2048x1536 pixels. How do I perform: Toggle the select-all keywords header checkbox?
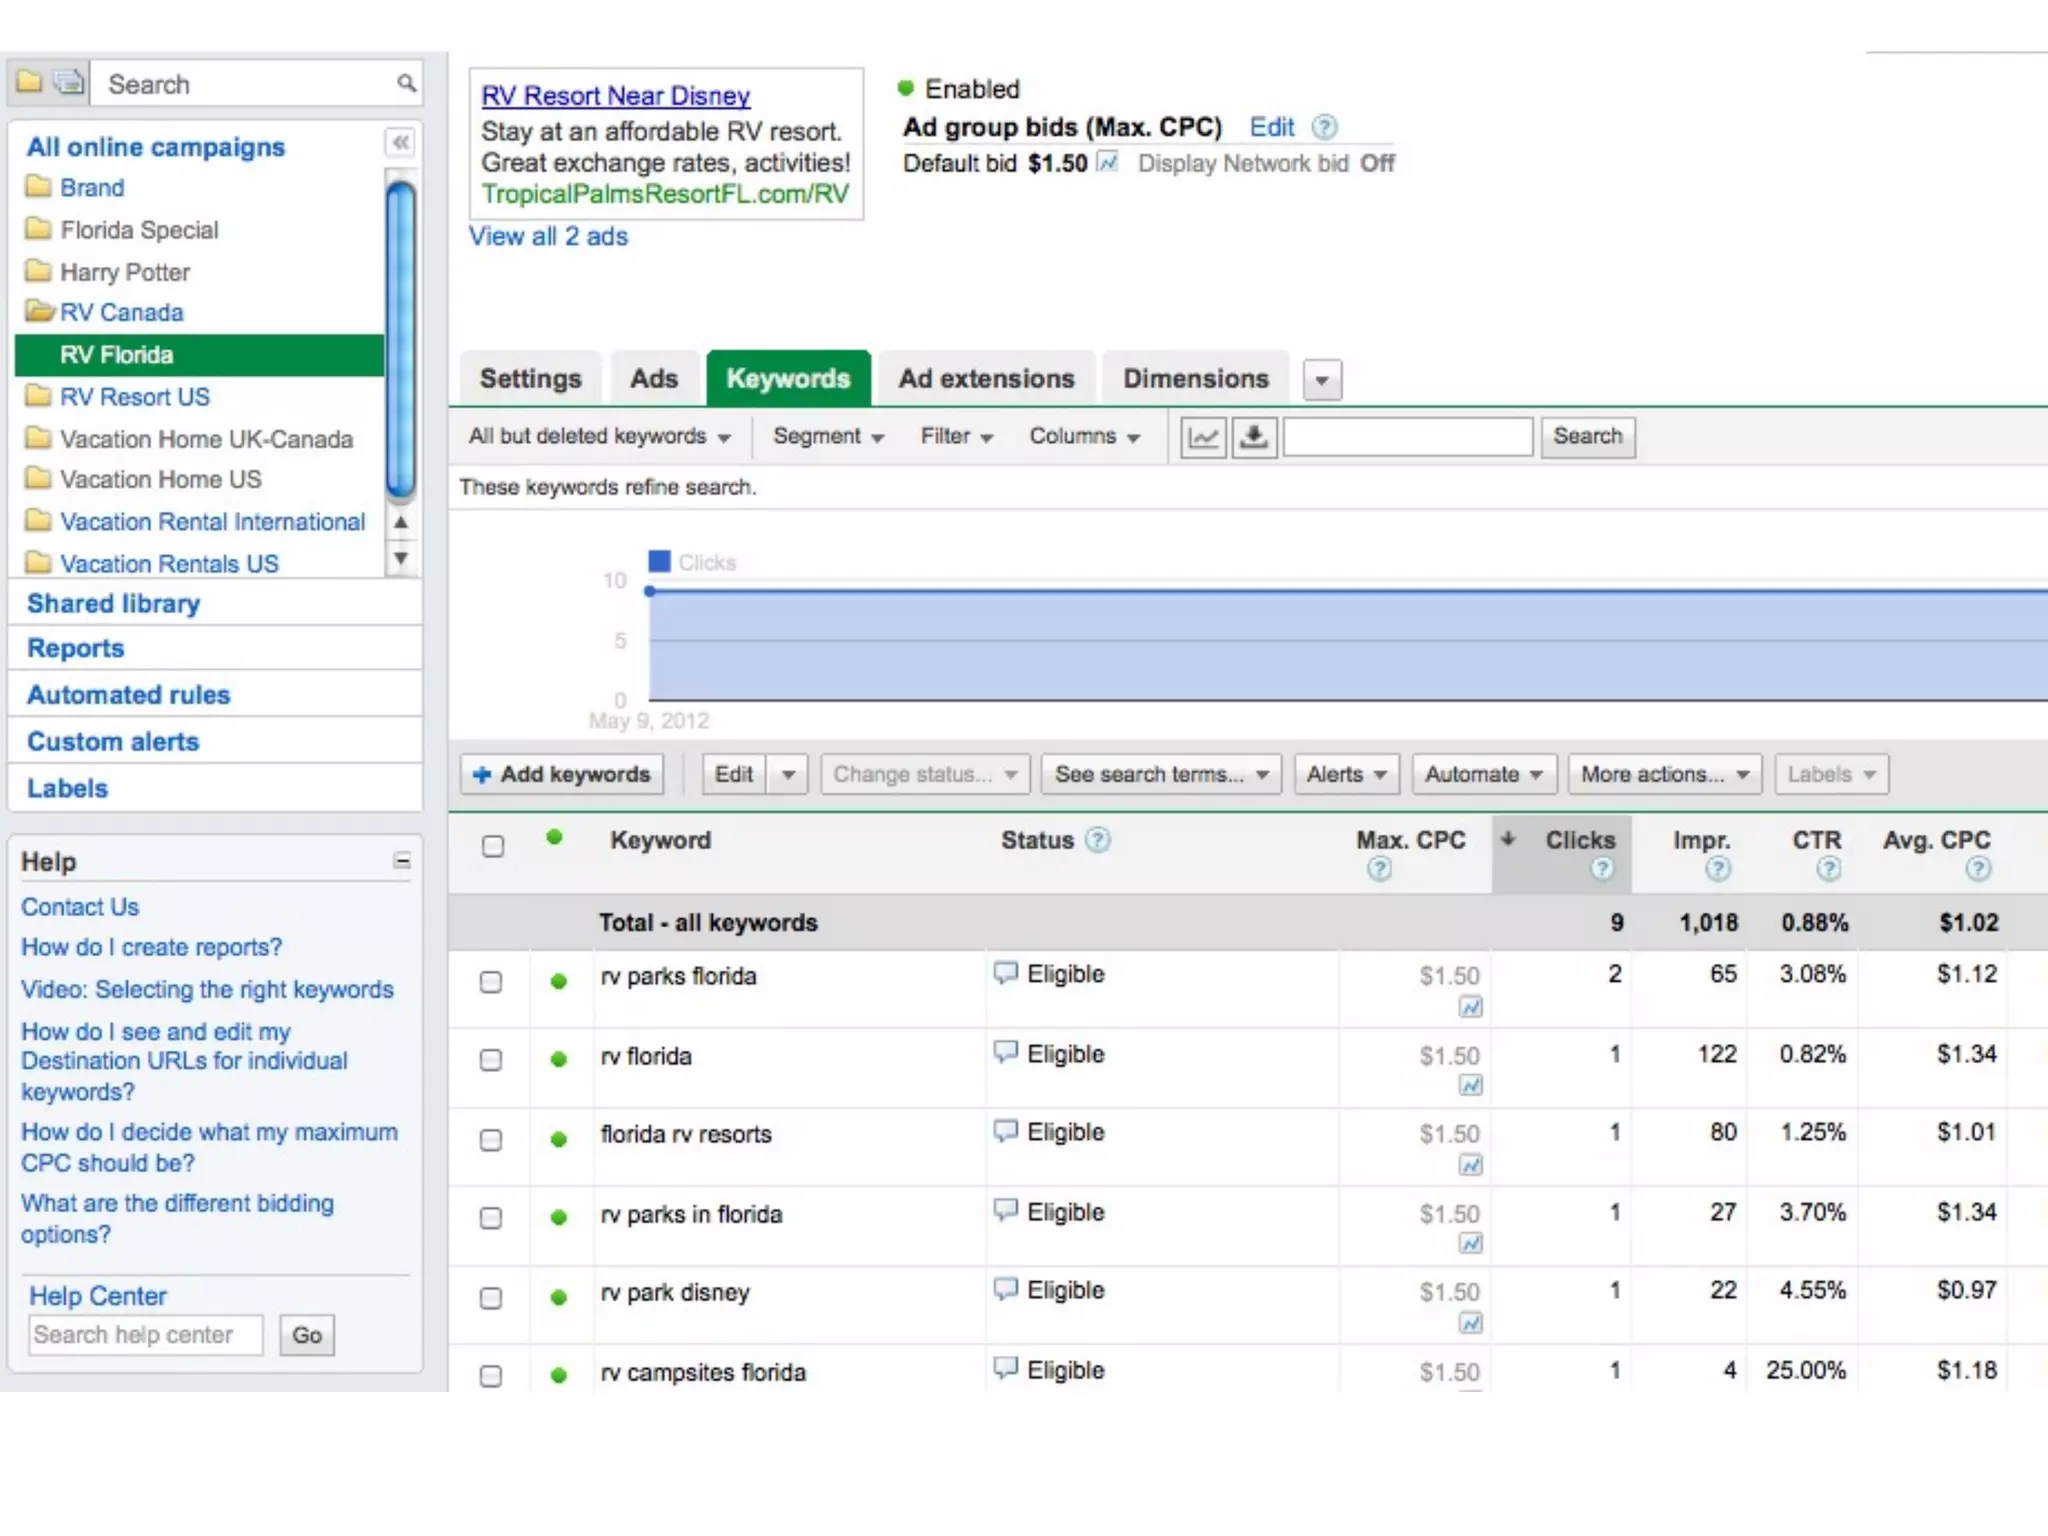(x=493, y=846)
